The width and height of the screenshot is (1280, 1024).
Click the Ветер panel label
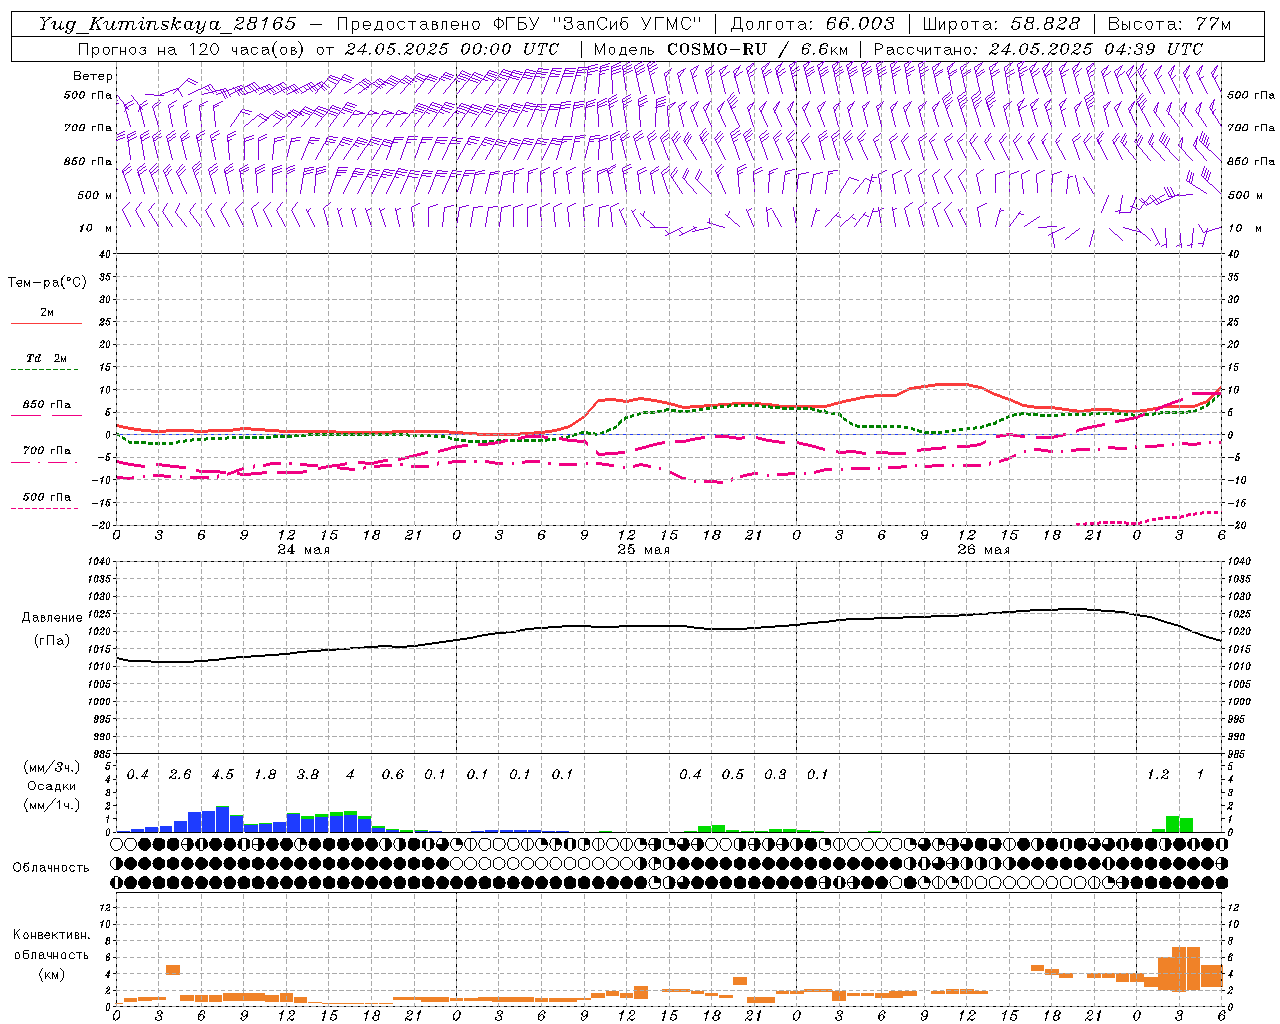pos(93,76)
